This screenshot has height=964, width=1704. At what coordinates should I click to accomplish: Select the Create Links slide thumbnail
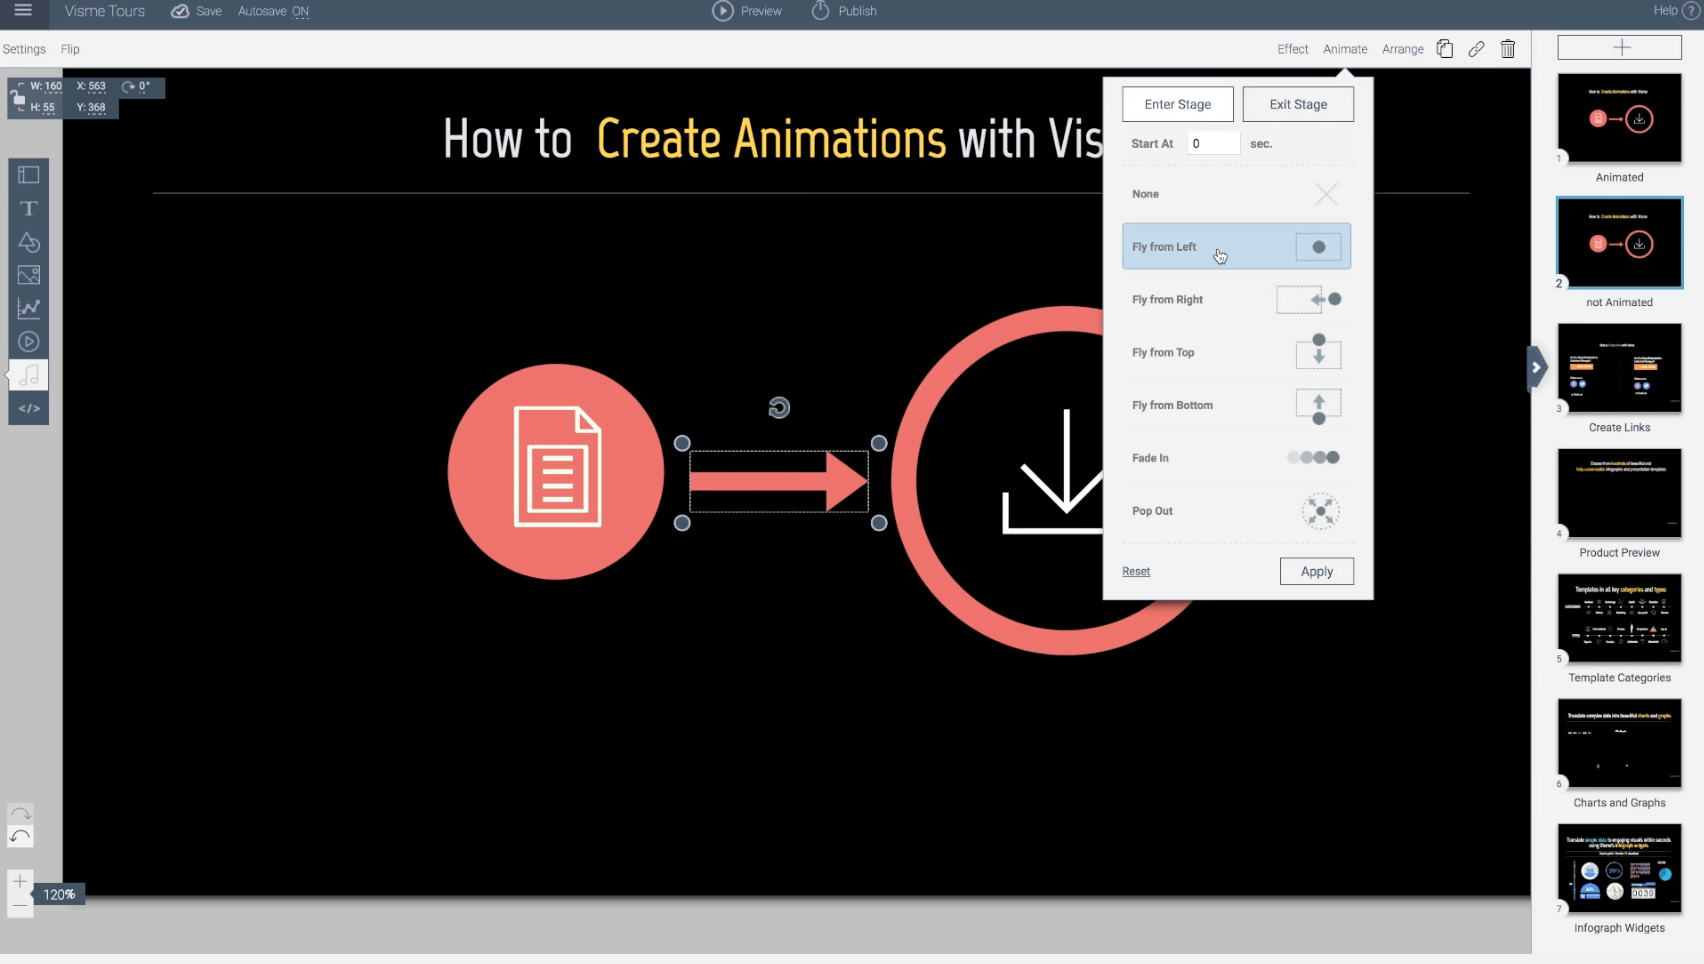click(1619, 368)
